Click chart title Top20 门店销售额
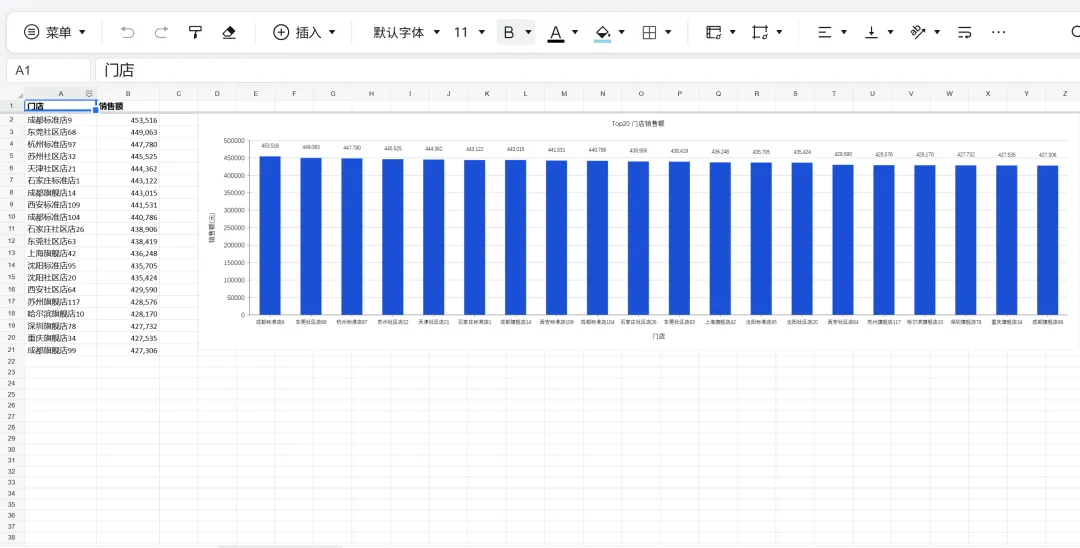This screenshot has height=548, width=1080. (x=638, y=123)
